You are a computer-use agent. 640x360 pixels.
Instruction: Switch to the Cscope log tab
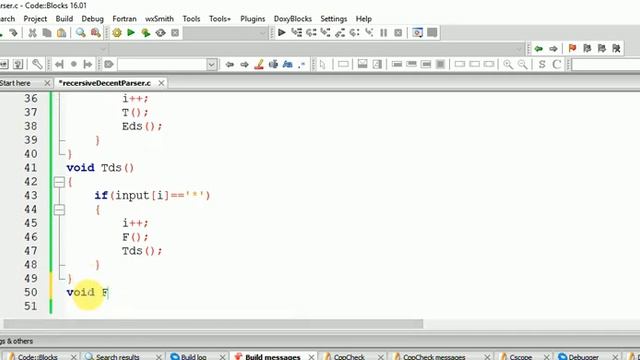click(520, 357)
